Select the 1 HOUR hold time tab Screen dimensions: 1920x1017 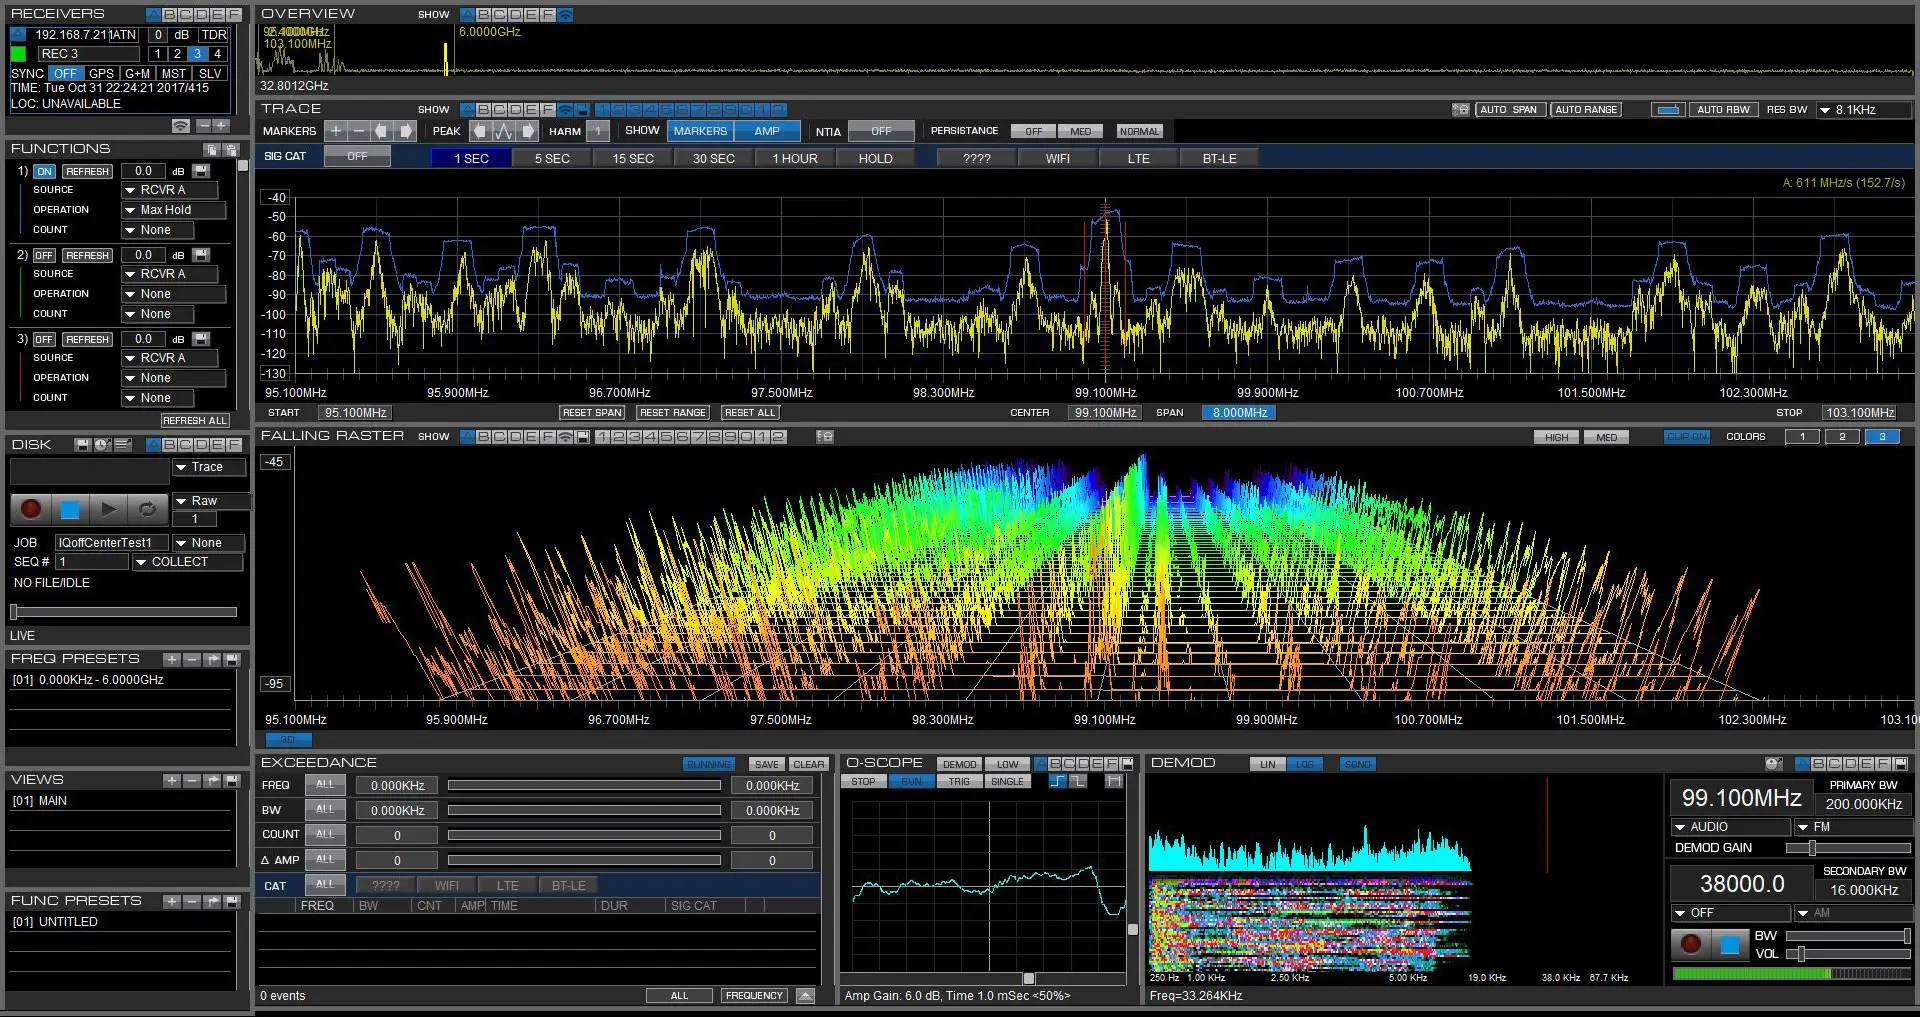tap(795, 158)
